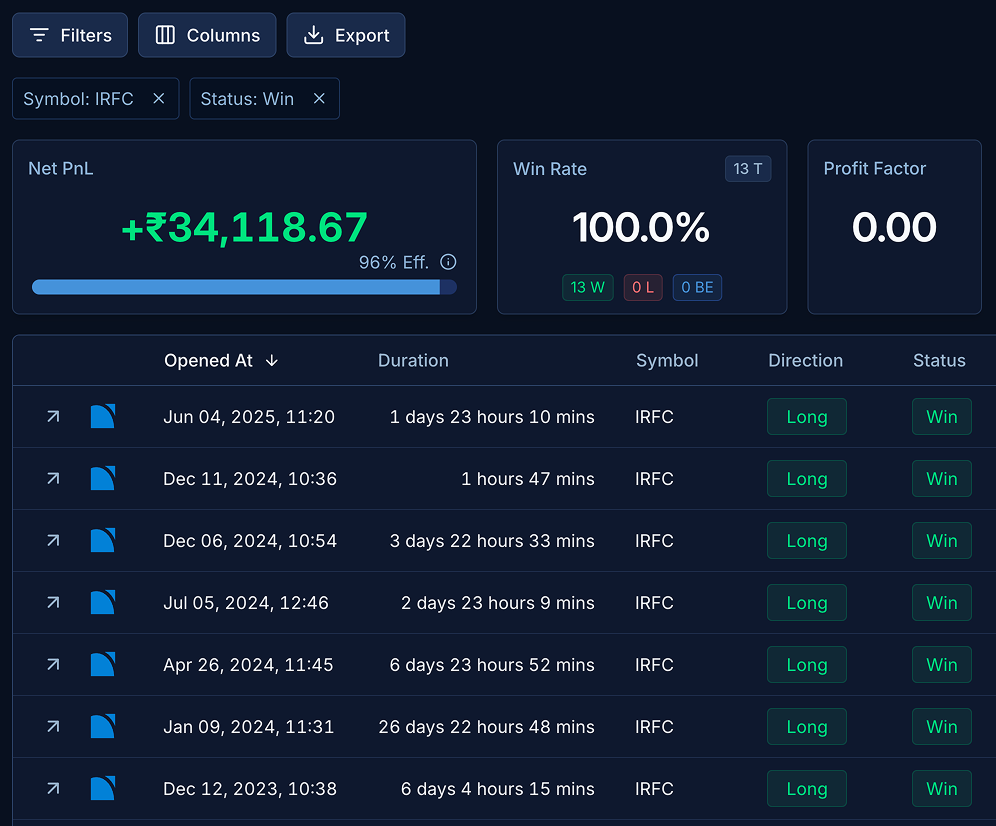Click the 13 W wins badge

587,288
